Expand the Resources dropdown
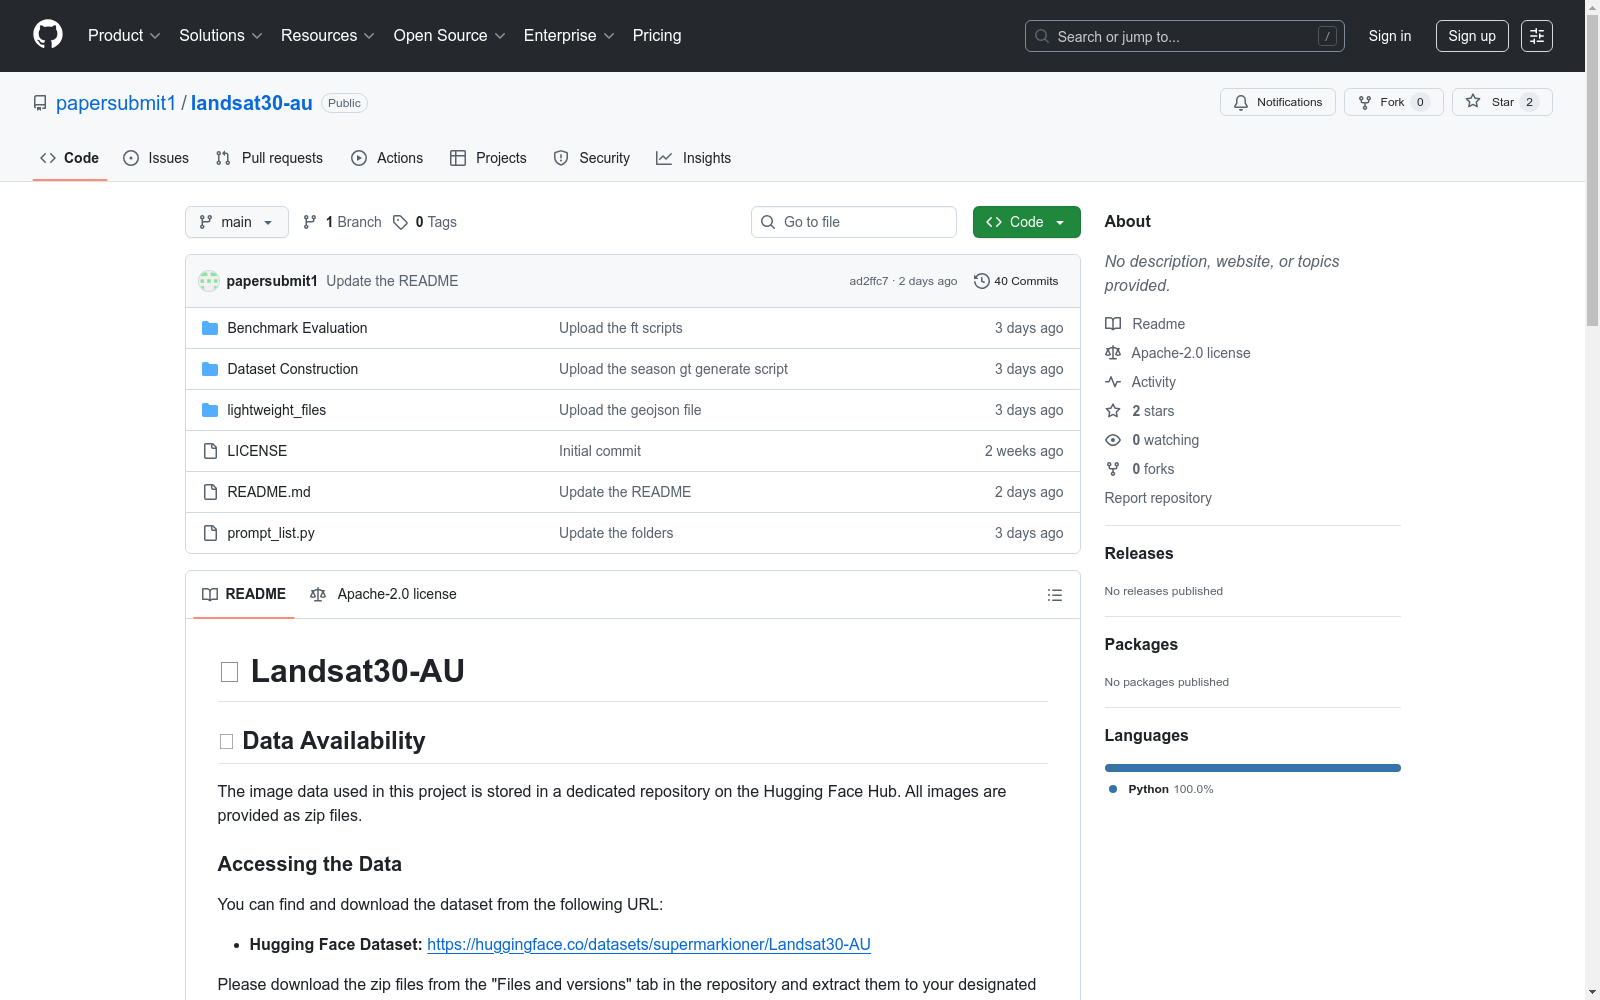 328,35
